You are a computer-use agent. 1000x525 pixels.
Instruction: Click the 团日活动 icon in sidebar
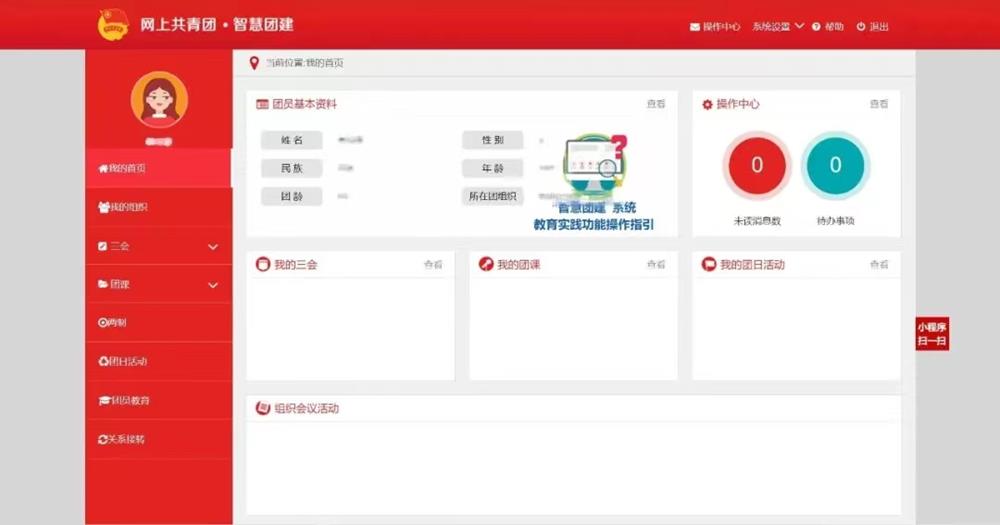pyautogui.click(x=102, y=361)
